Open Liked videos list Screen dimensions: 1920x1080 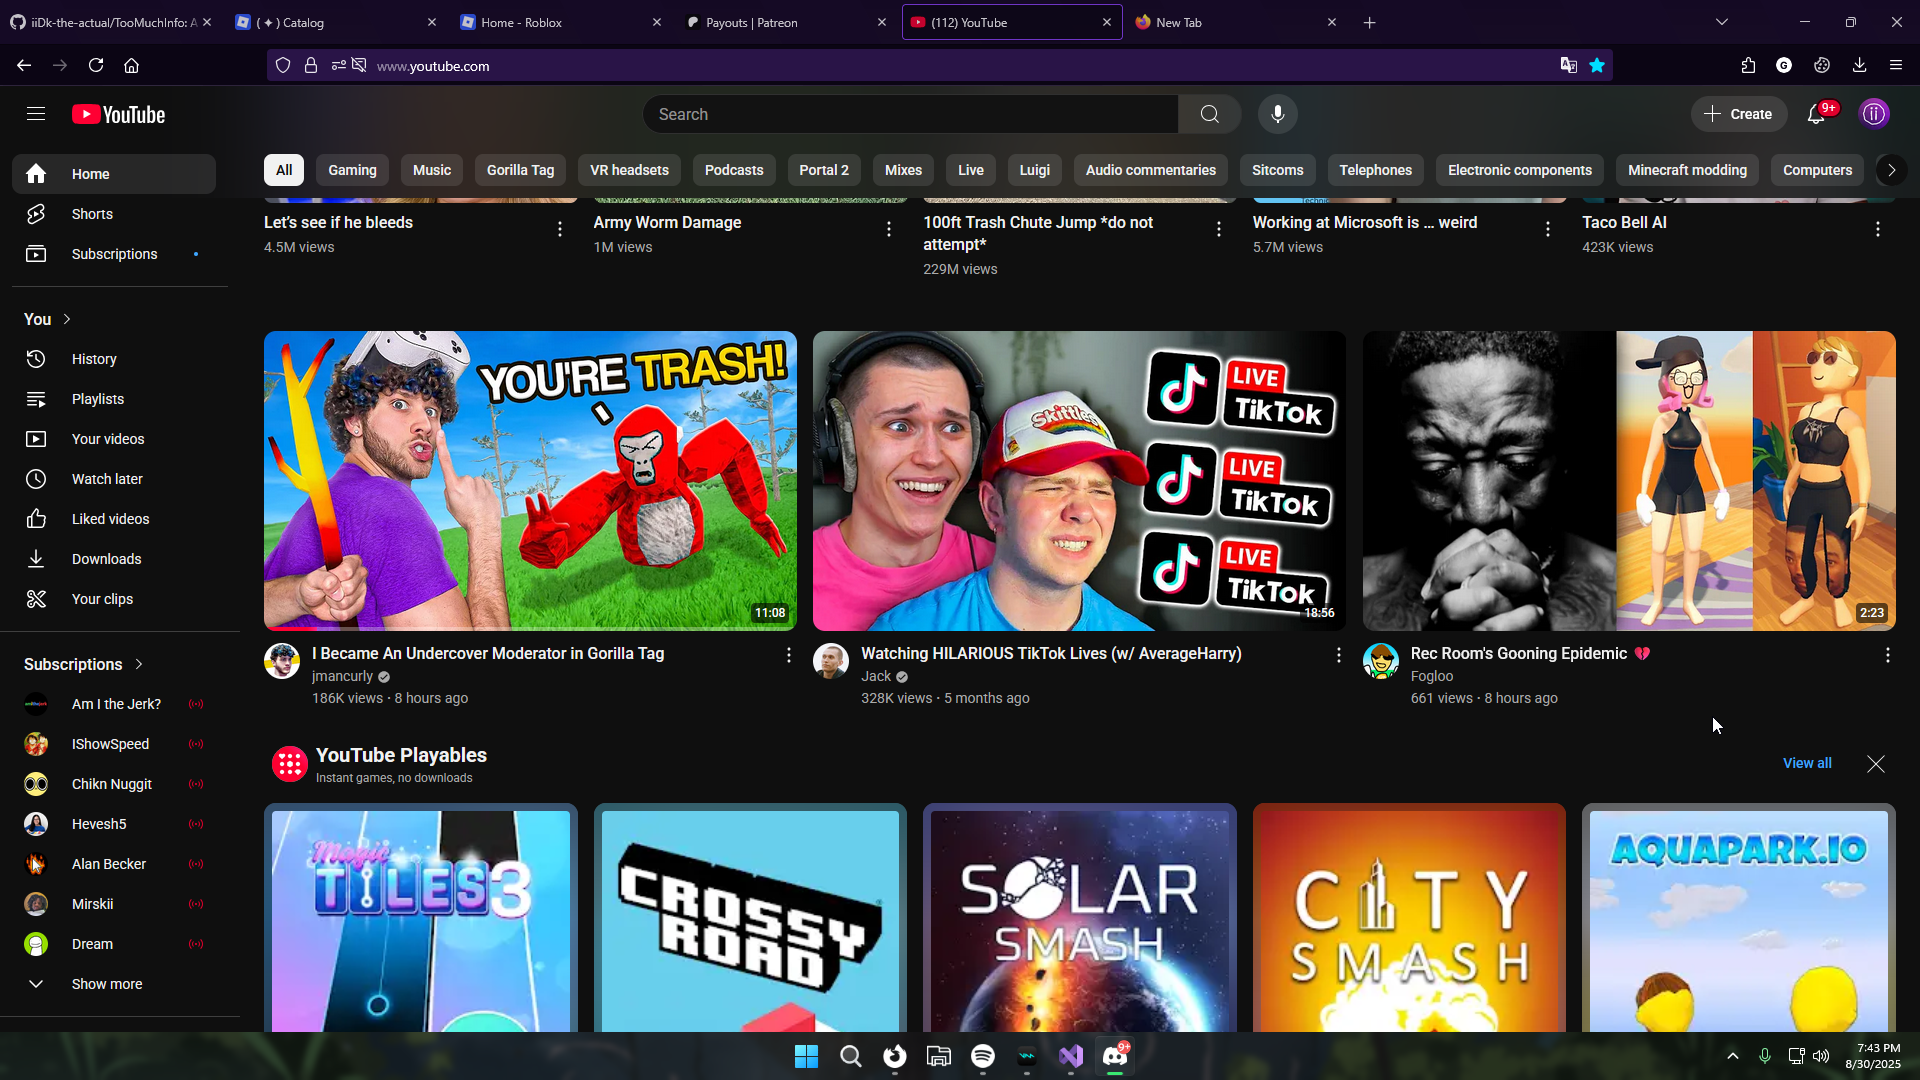114,519
